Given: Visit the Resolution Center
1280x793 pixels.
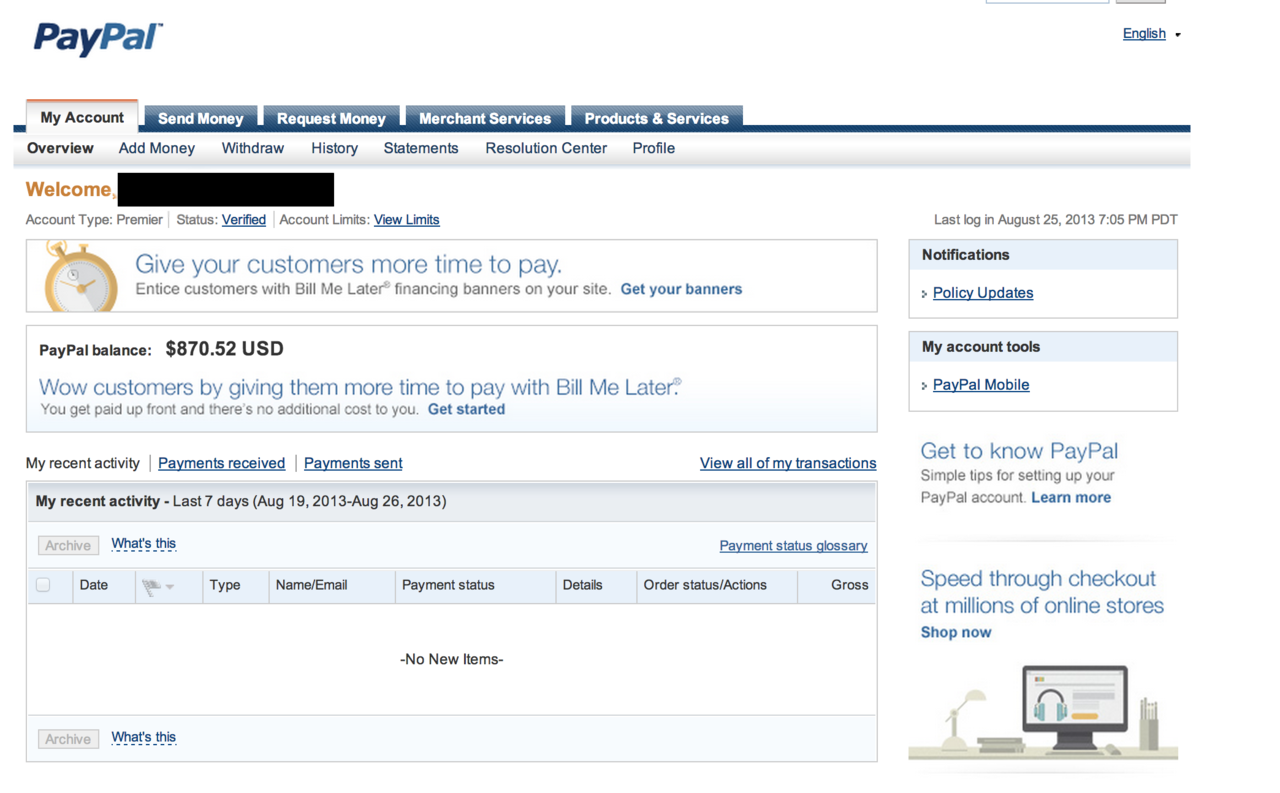Looking at the screenshot, I should pos(546,148).
